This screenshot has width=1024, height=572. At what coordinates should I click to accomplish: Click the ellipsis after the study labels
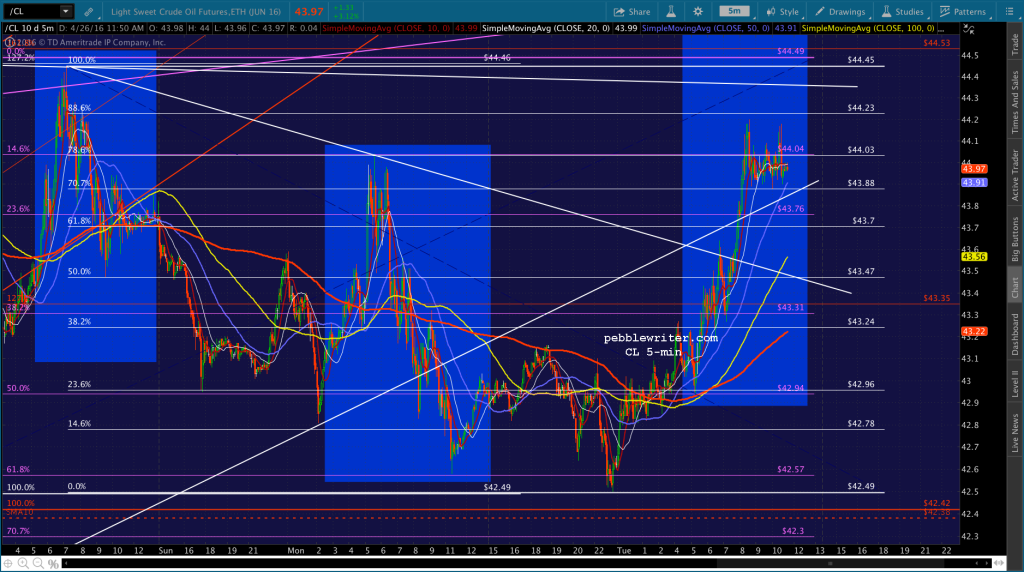(940, 29)
